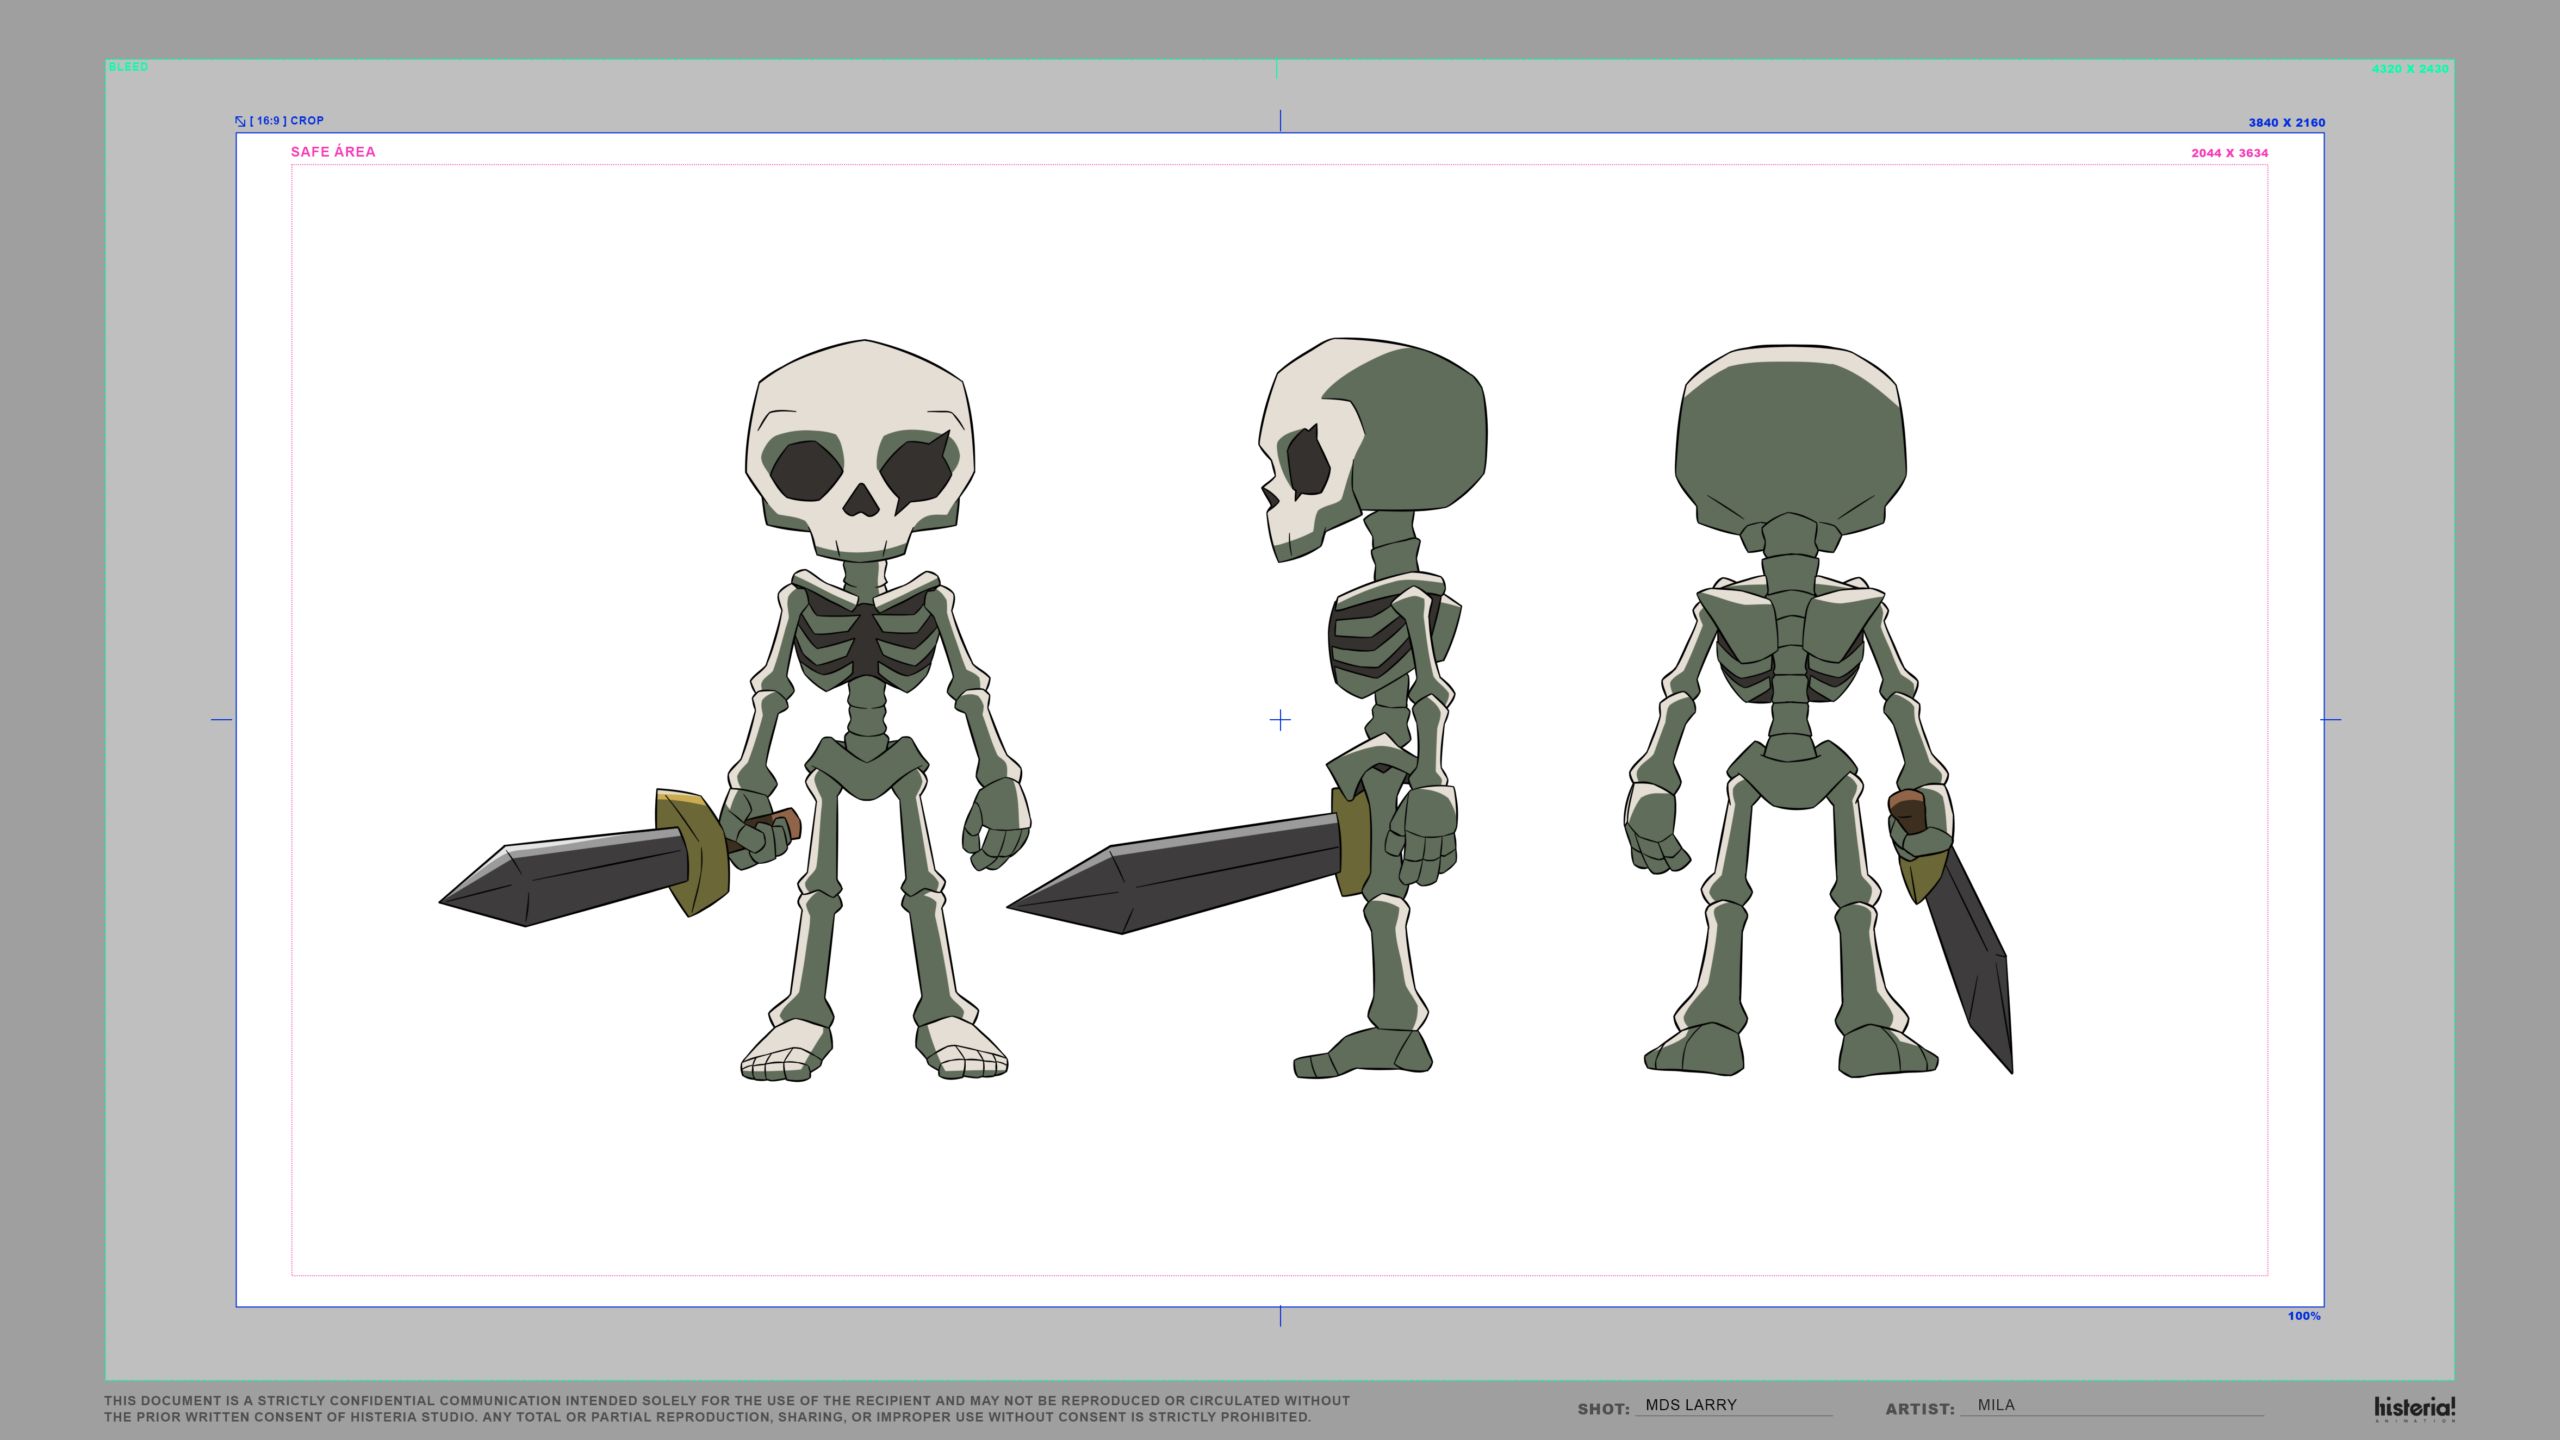
Task: Click the center crosshair marker
Action: (x=1280, y=720)
